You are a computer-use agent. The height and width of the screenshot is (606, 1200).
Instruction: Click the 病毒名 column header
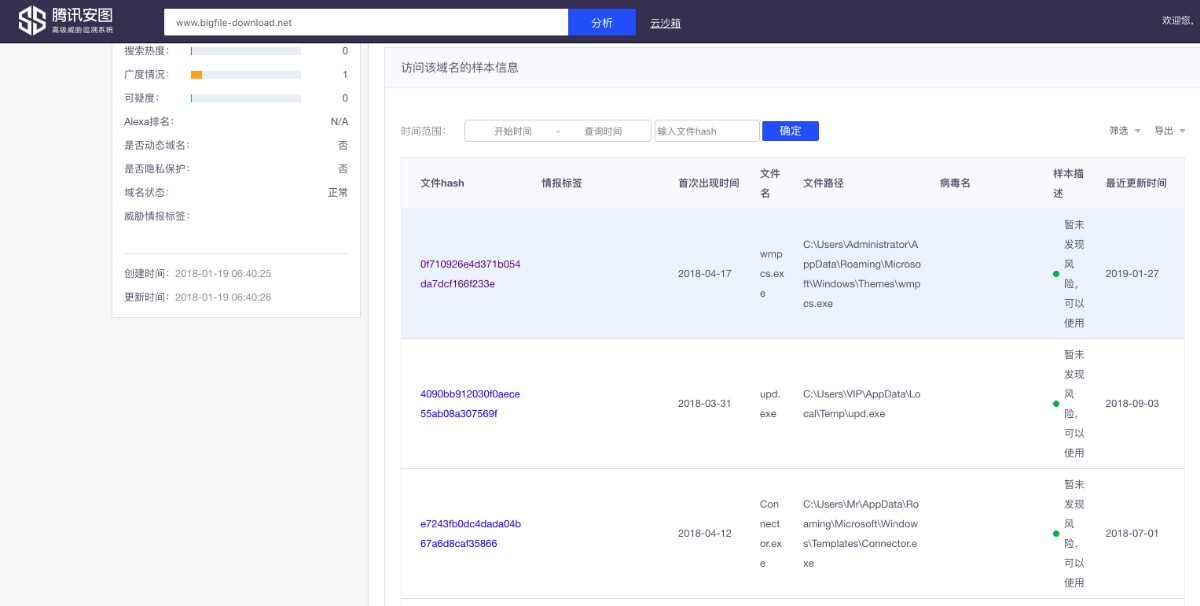tap(955, 183)
